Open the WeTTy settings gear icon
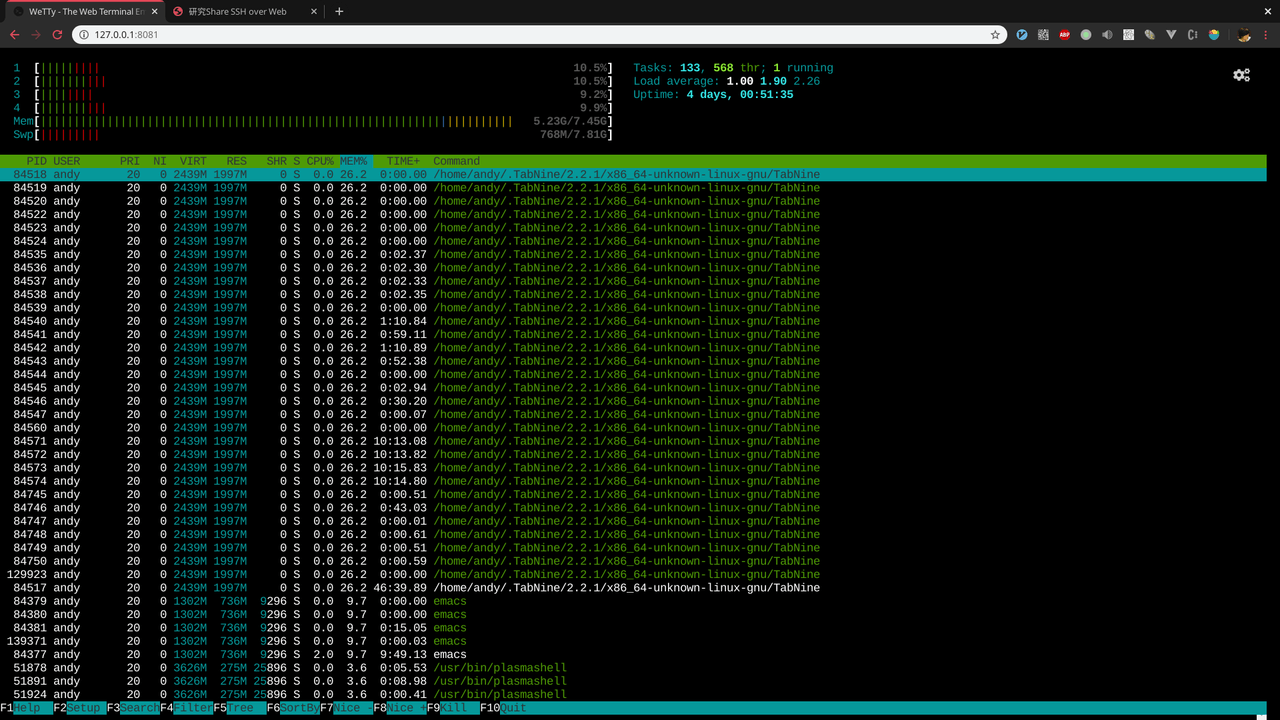 click(1241, 75)
